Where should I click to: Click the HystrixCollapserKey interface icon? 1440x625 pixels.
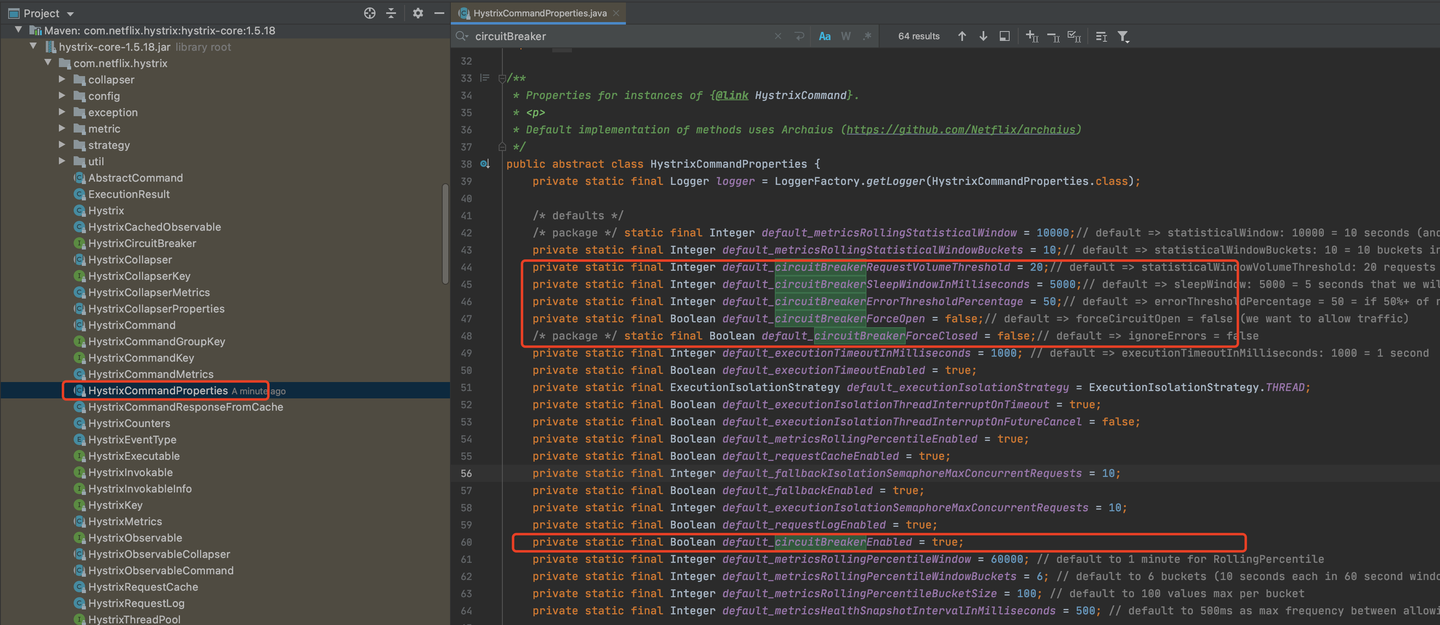[80, 276]
